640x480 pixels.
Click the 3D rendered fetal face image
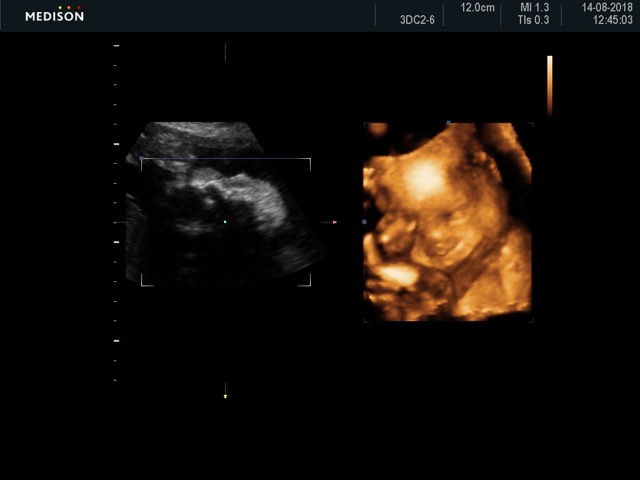pyautogui.click(x=448, y=222)
